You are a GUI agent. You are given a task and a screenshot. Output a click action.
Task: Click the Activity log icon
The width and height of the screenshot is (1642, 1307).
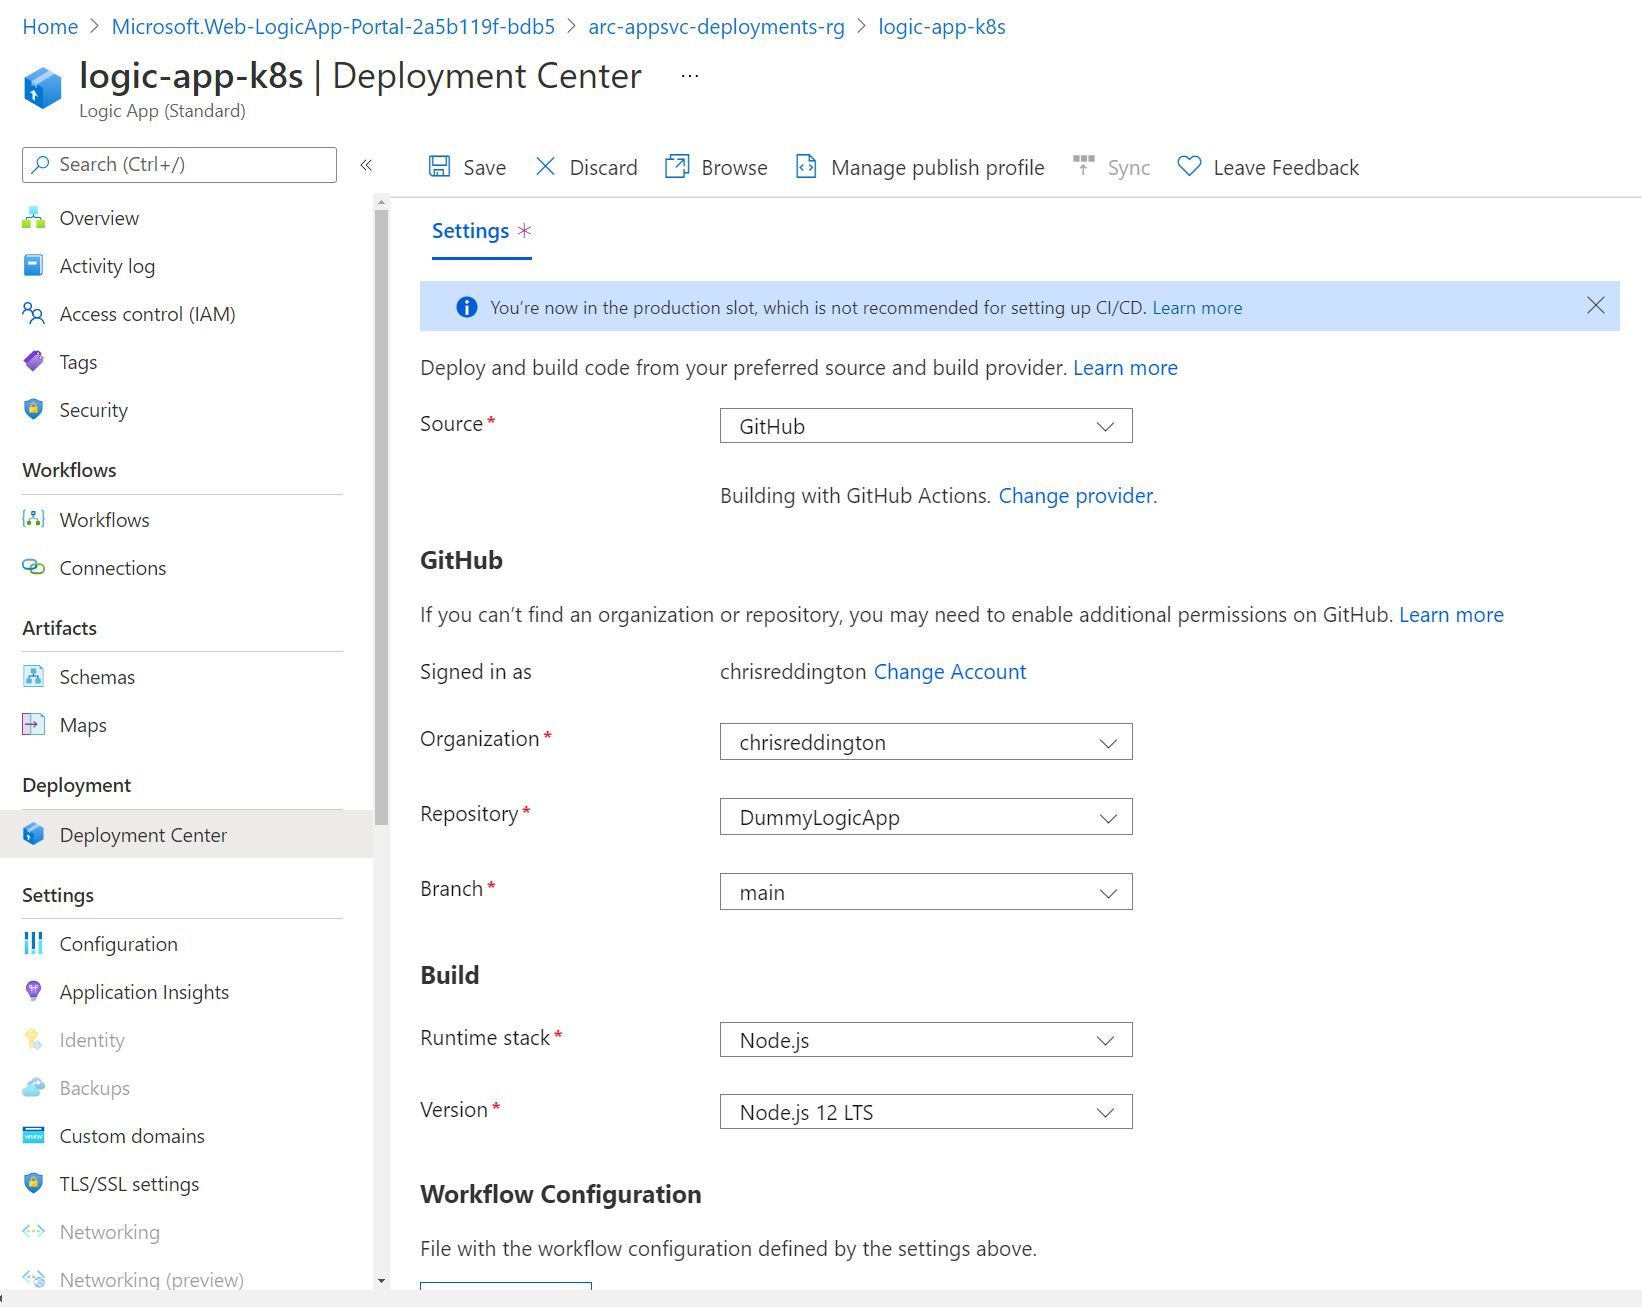tap(34, 266)
